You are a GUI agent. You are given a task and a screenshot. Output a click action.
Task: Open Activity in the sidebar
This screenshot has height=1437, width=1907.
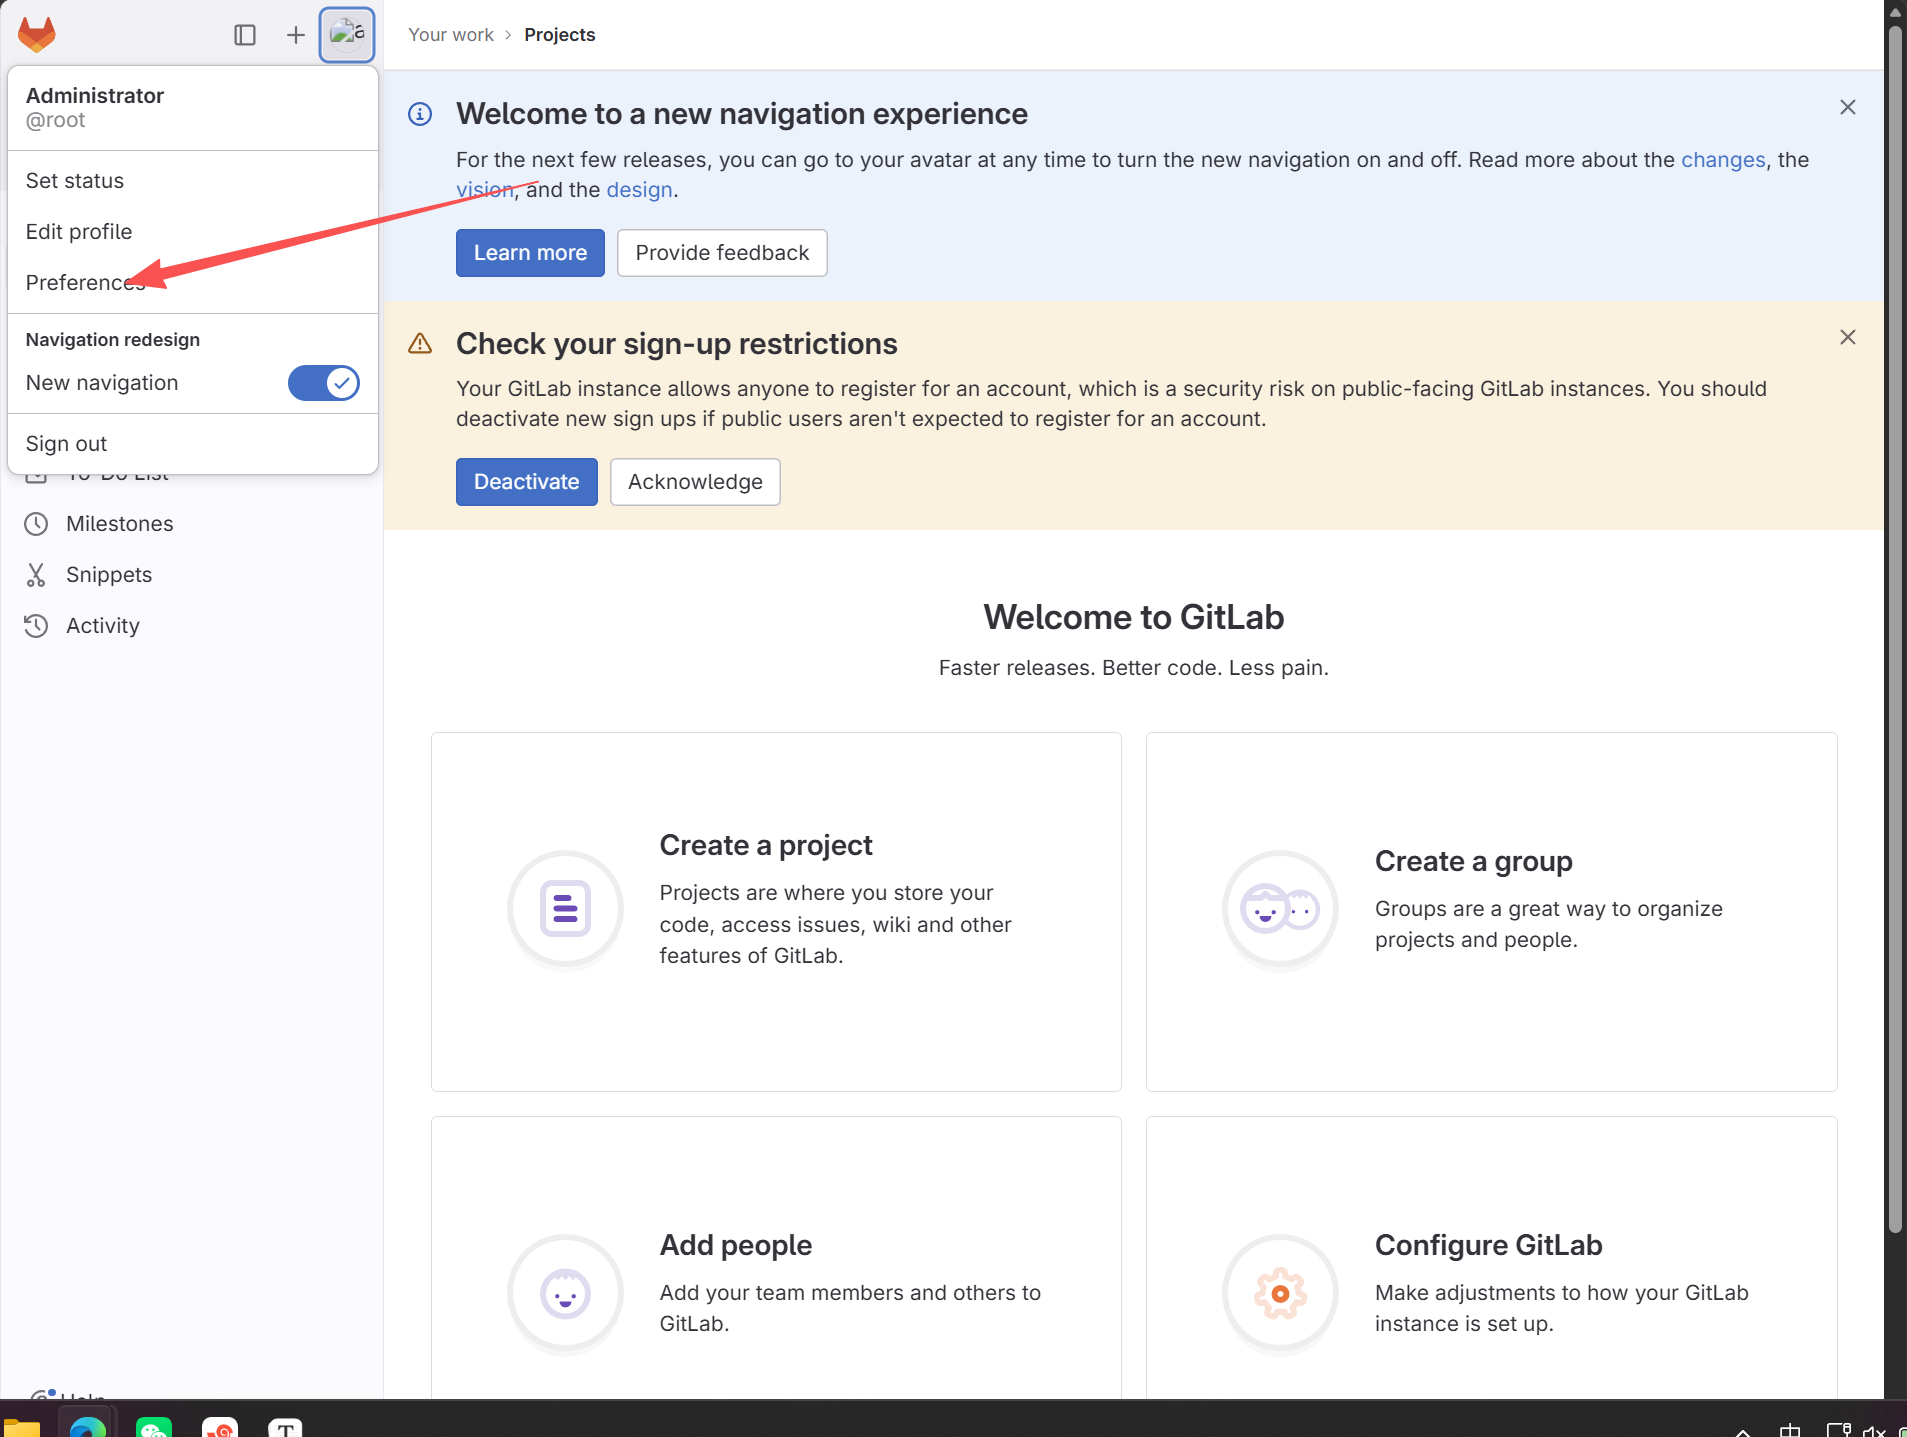(x=103, y=626)
